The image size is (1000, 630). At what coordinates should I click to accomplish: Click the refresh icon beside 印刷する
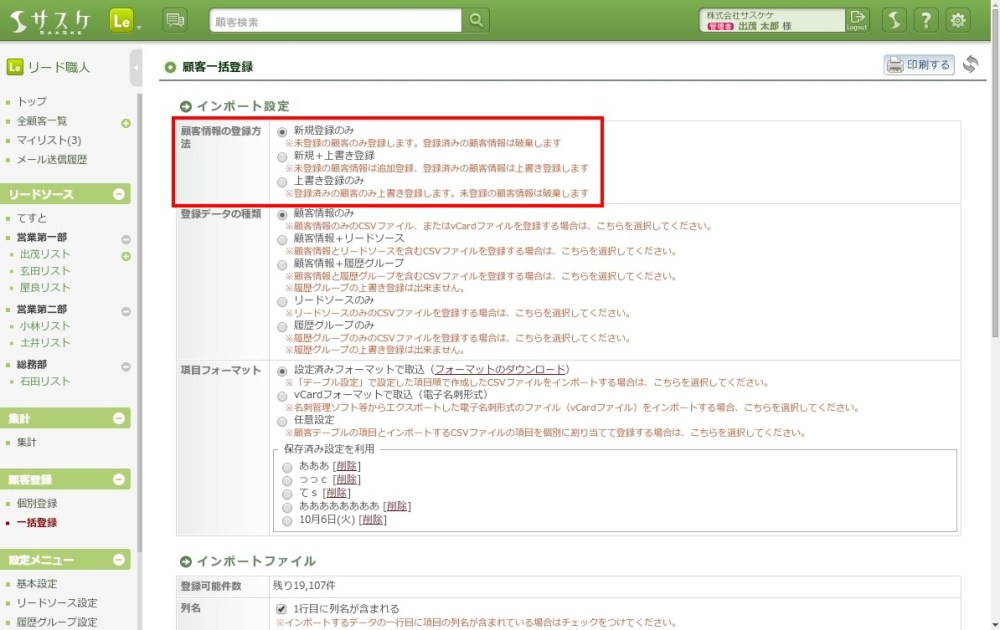970,65
